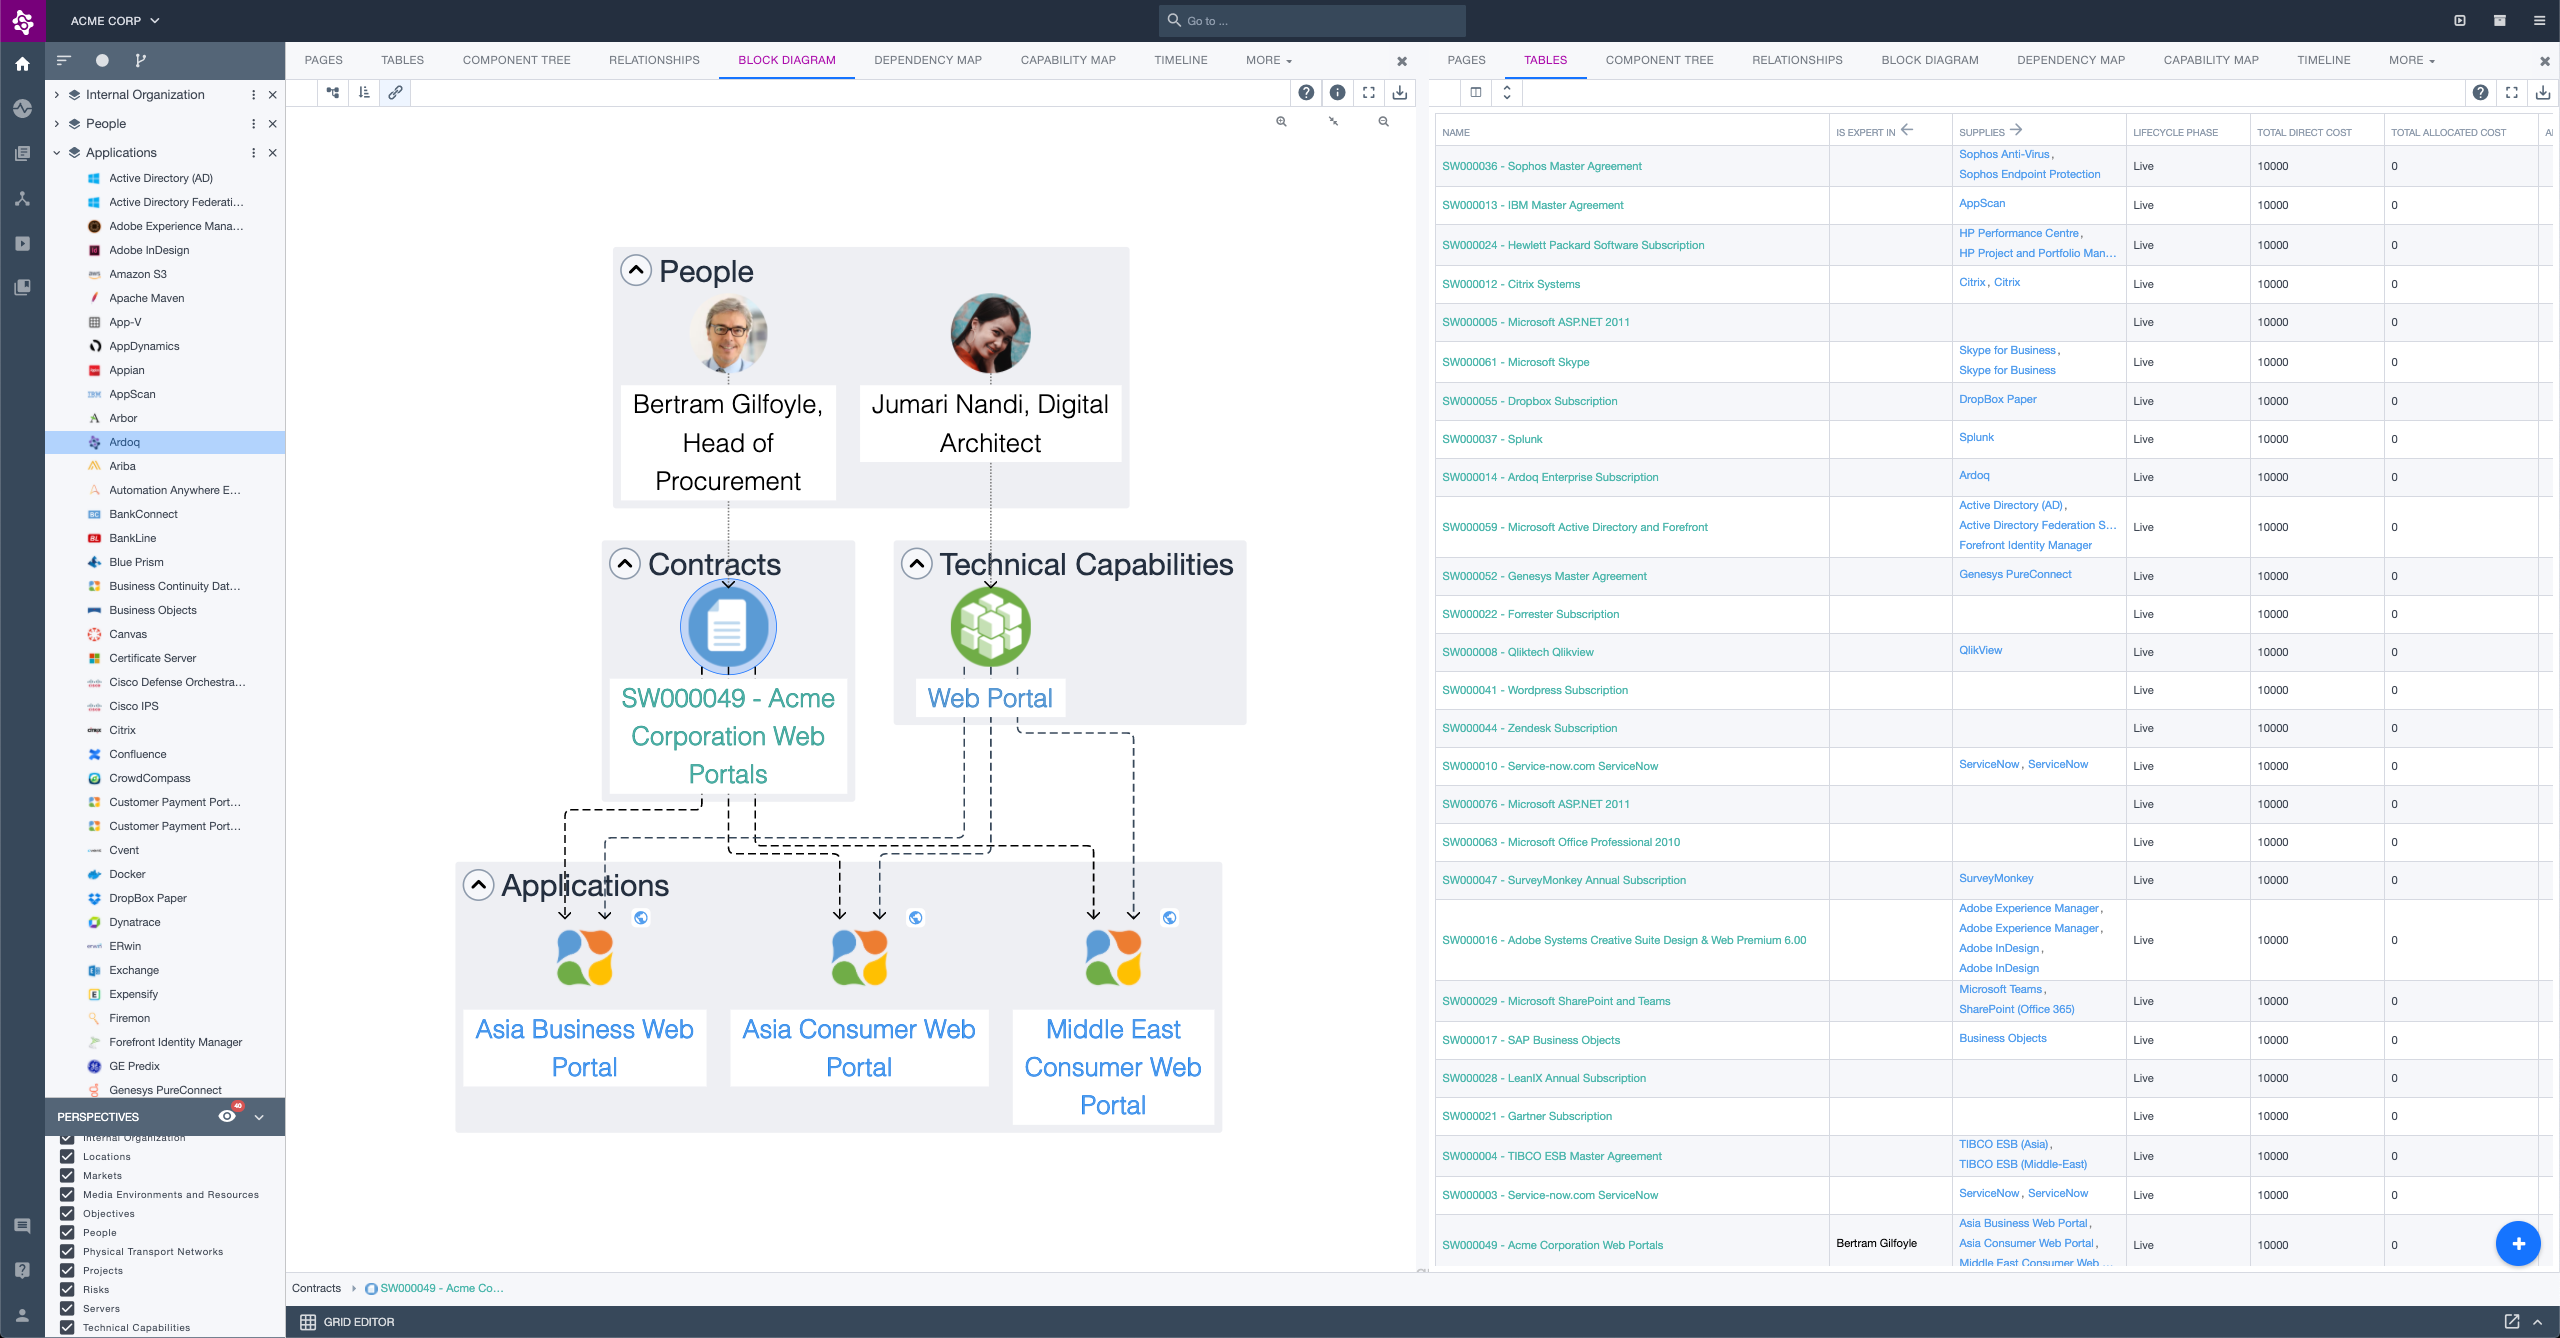Viewport: 2560px width, 1338px height.
Task: Collapse the People section in diagram
Action: pos(635,271)
